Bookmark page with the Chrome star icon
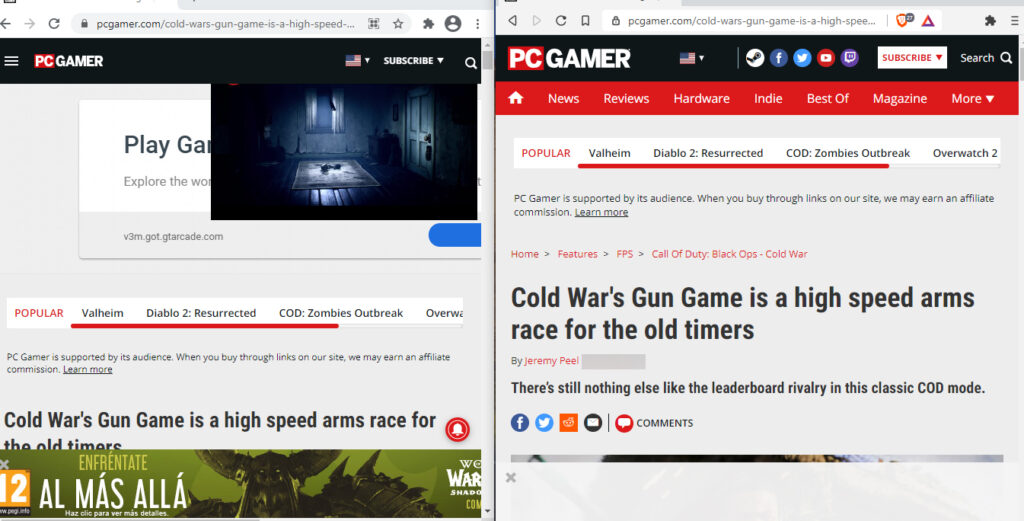This screenshot has width=1024, height=521. tap(398, 23)
